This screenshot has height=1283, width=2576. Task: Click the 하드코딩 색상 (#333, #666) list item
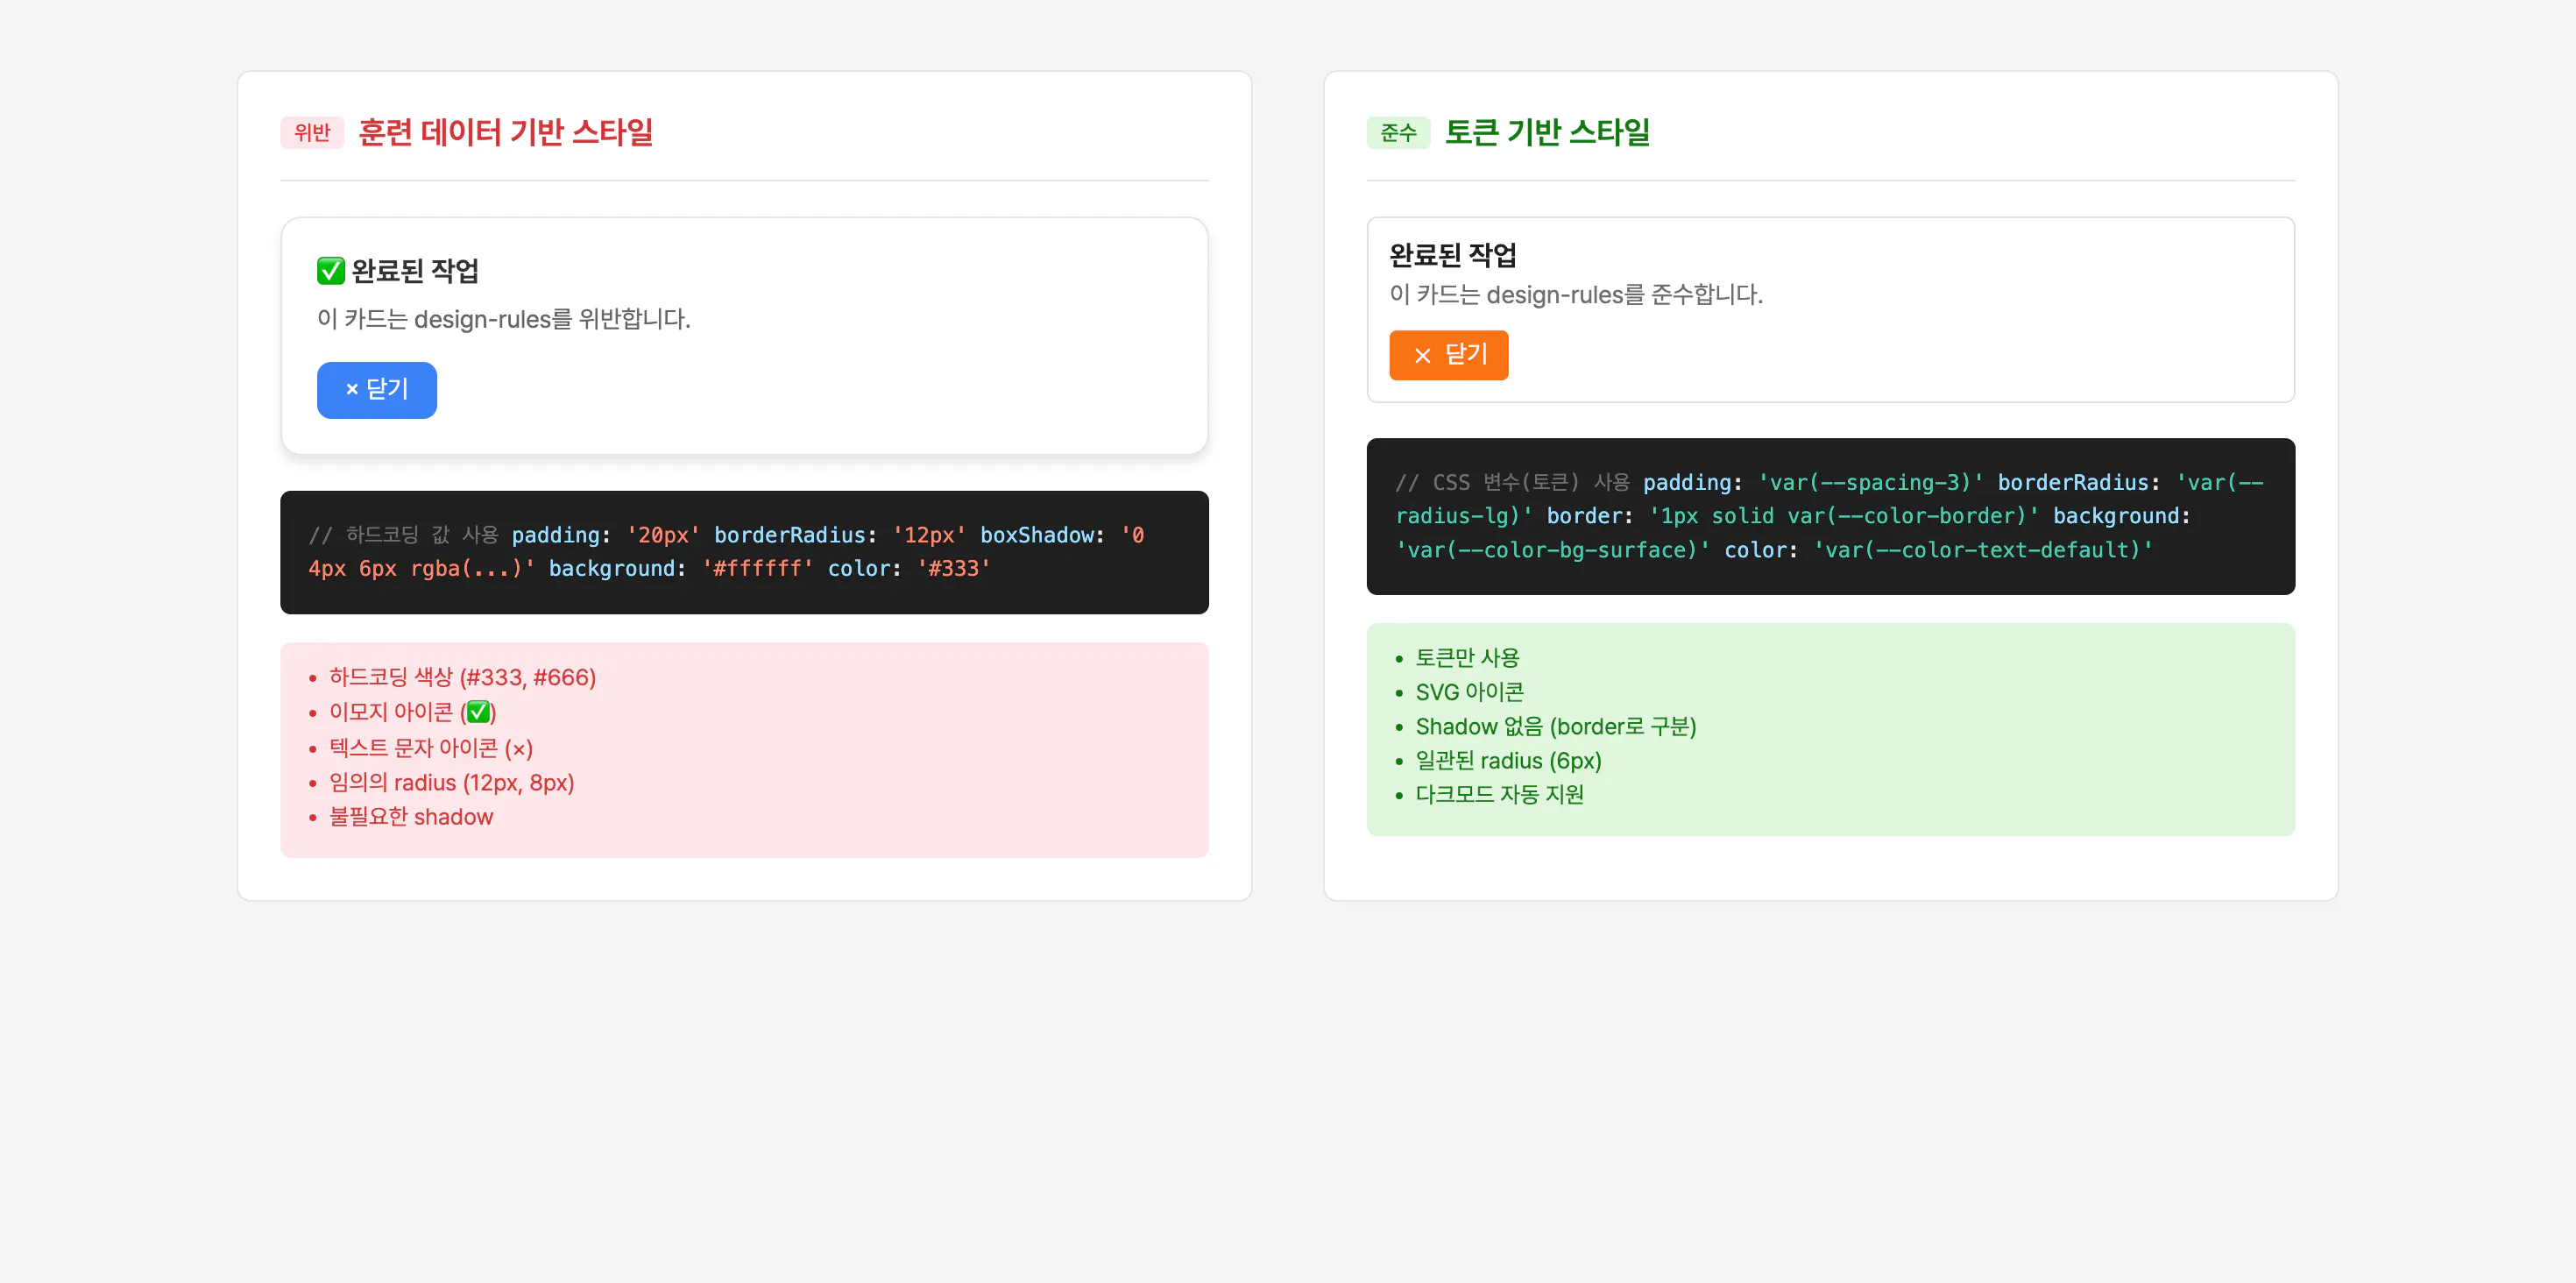click(x=462, y=678)
